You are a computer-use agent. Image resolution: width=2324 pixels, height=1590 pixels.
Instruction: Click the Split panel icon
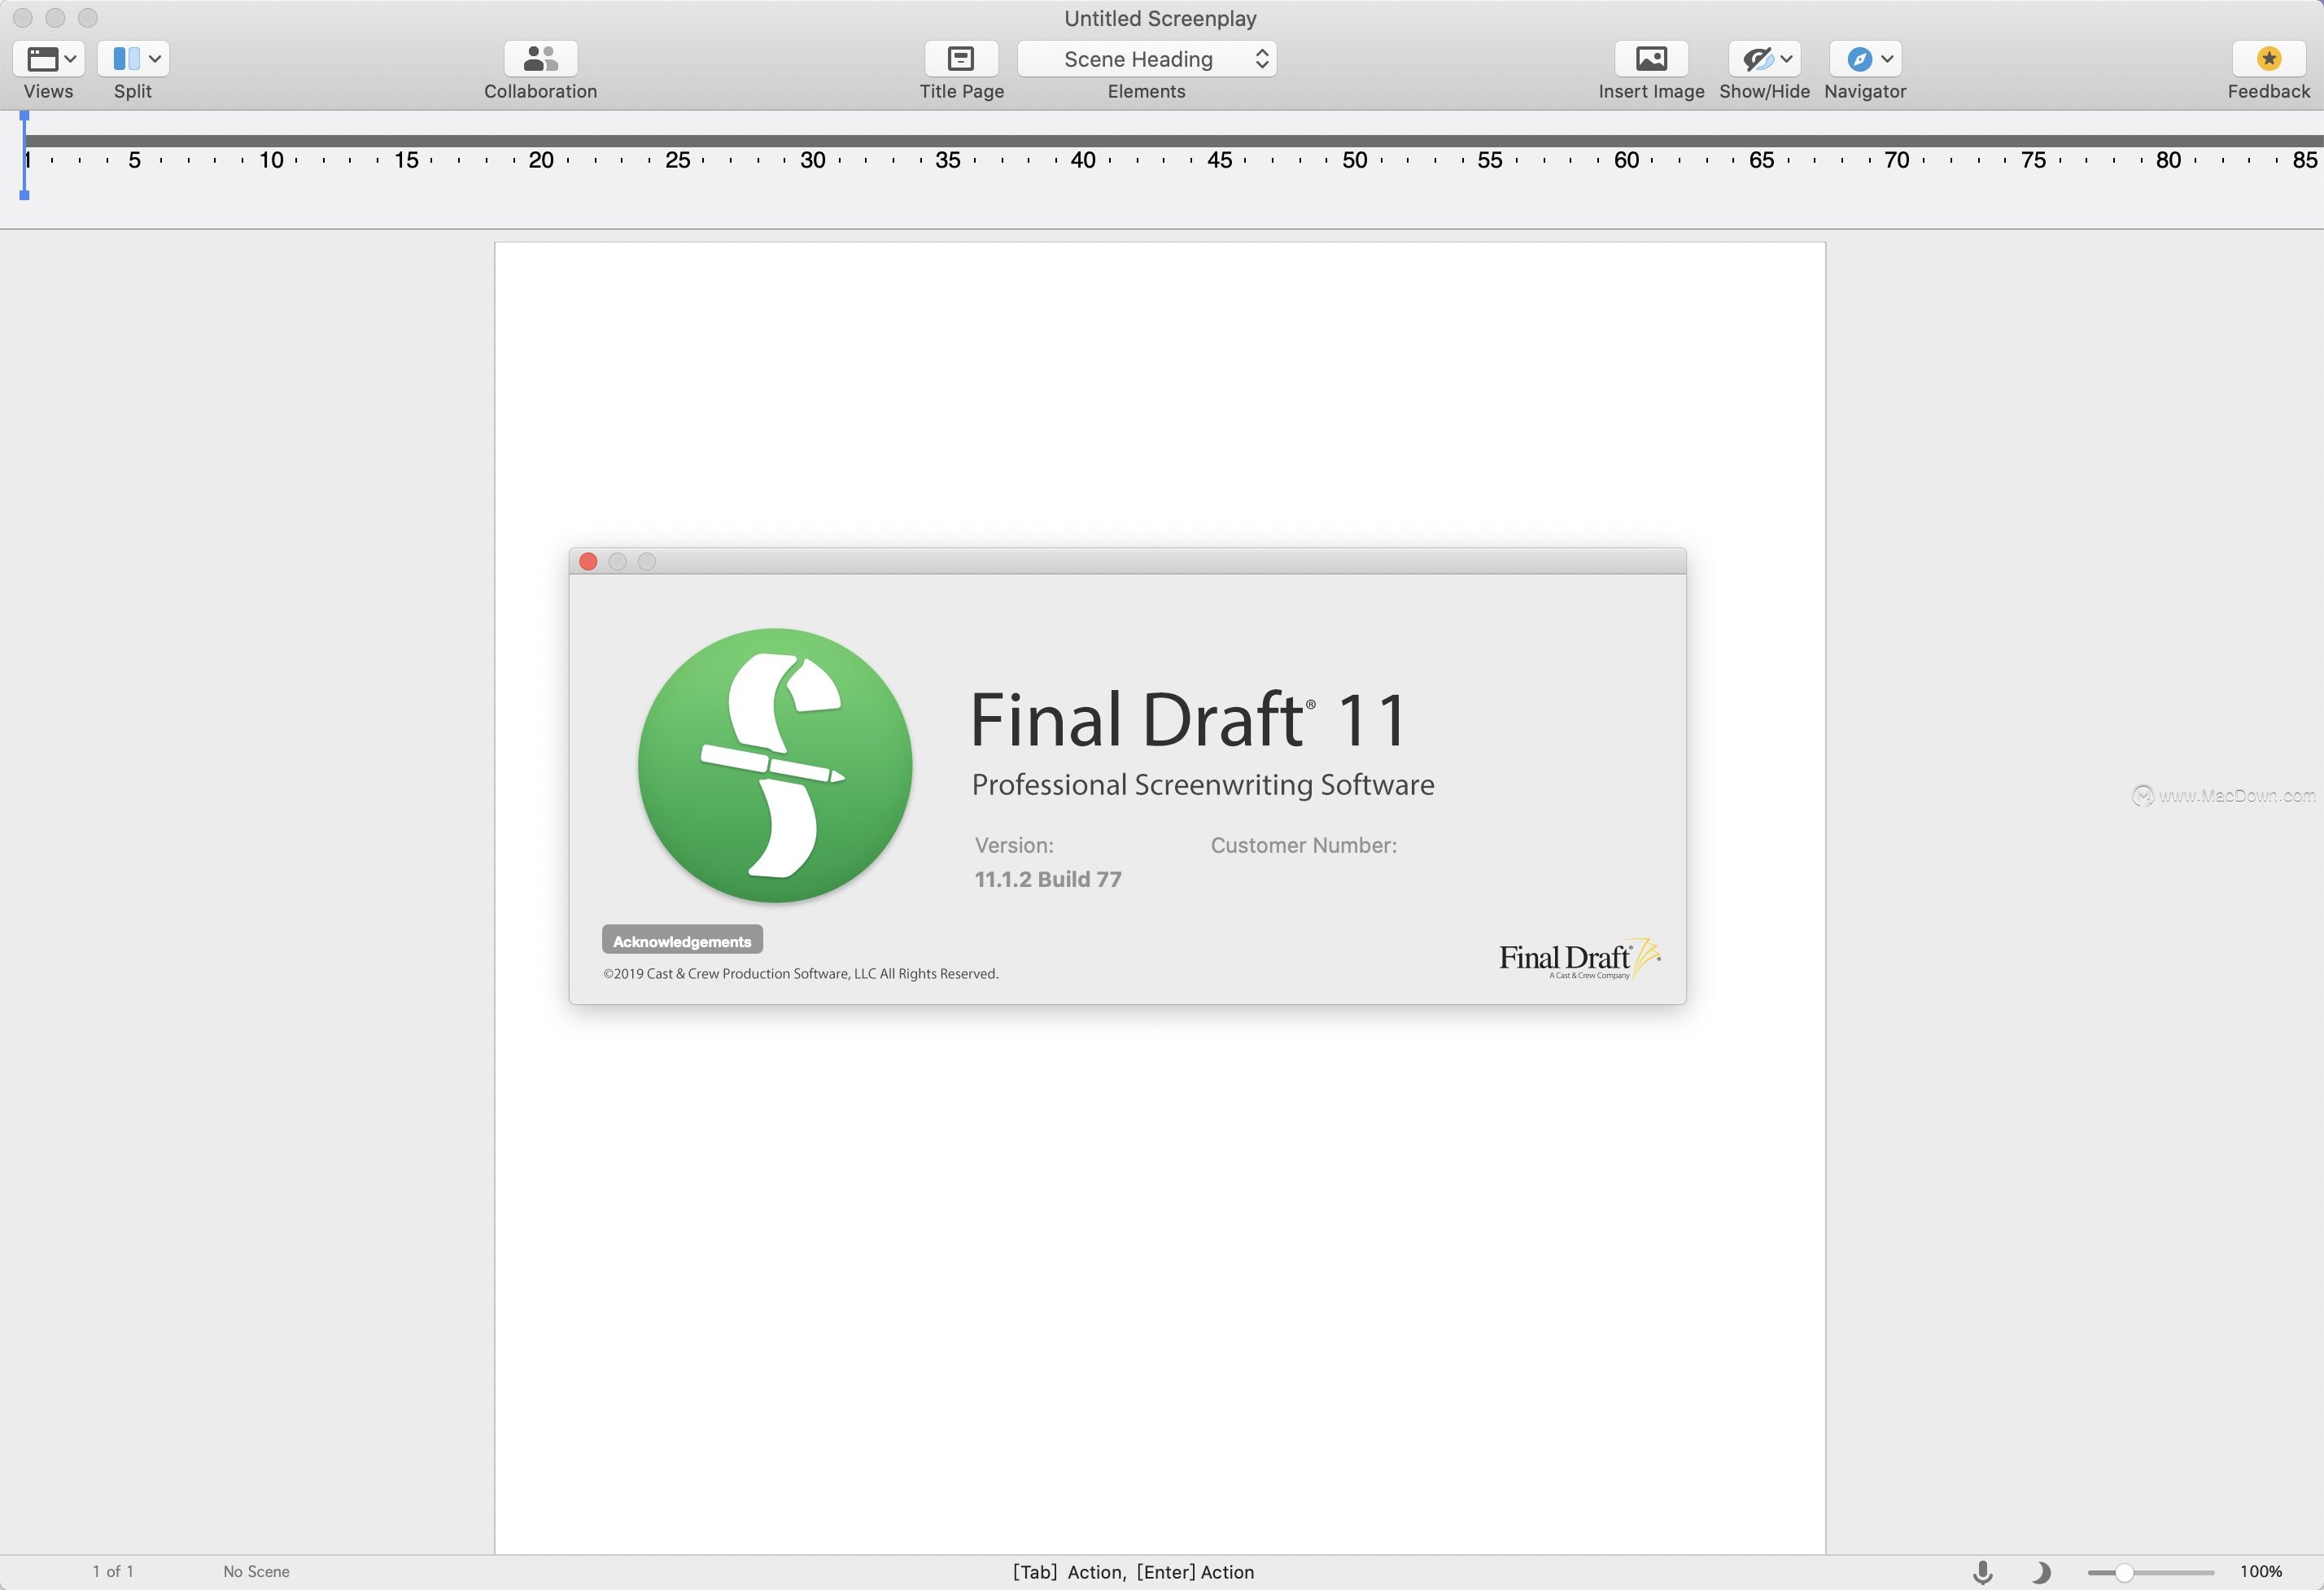coord(126,59)
